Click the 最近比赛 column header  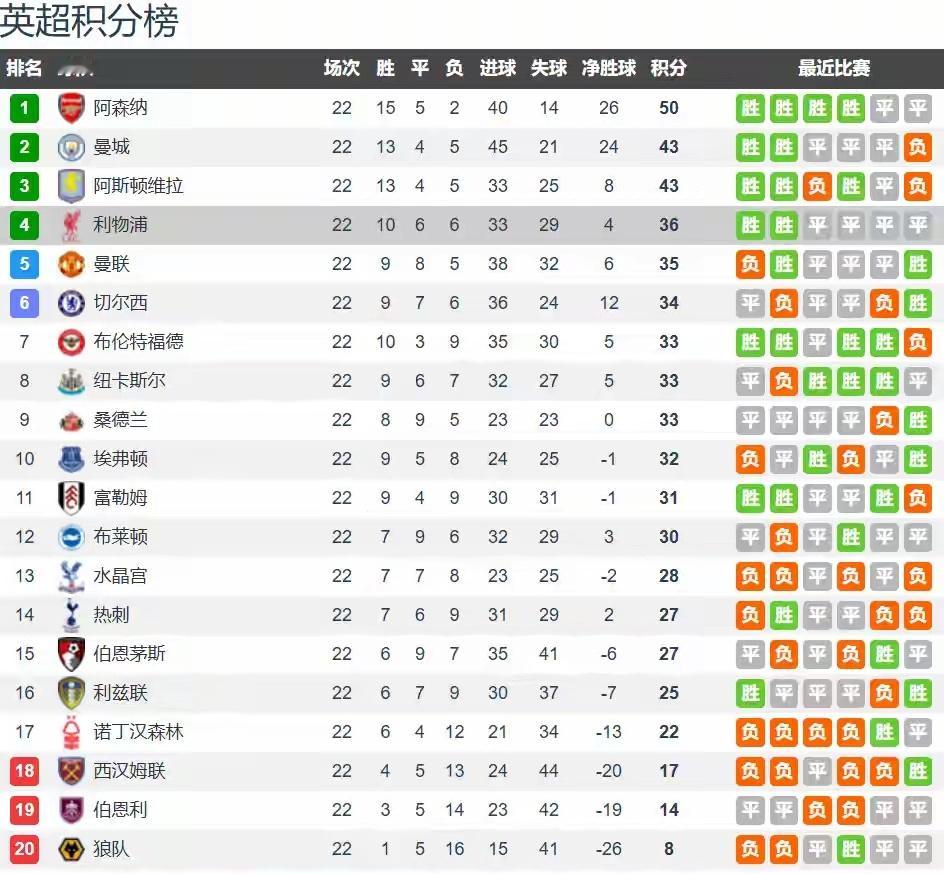coord(833,68)
